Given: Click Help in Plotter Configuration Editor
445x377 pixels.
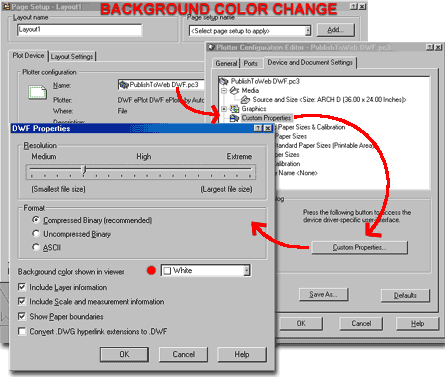Looking at the screenshot, I should tap(417, 323).
